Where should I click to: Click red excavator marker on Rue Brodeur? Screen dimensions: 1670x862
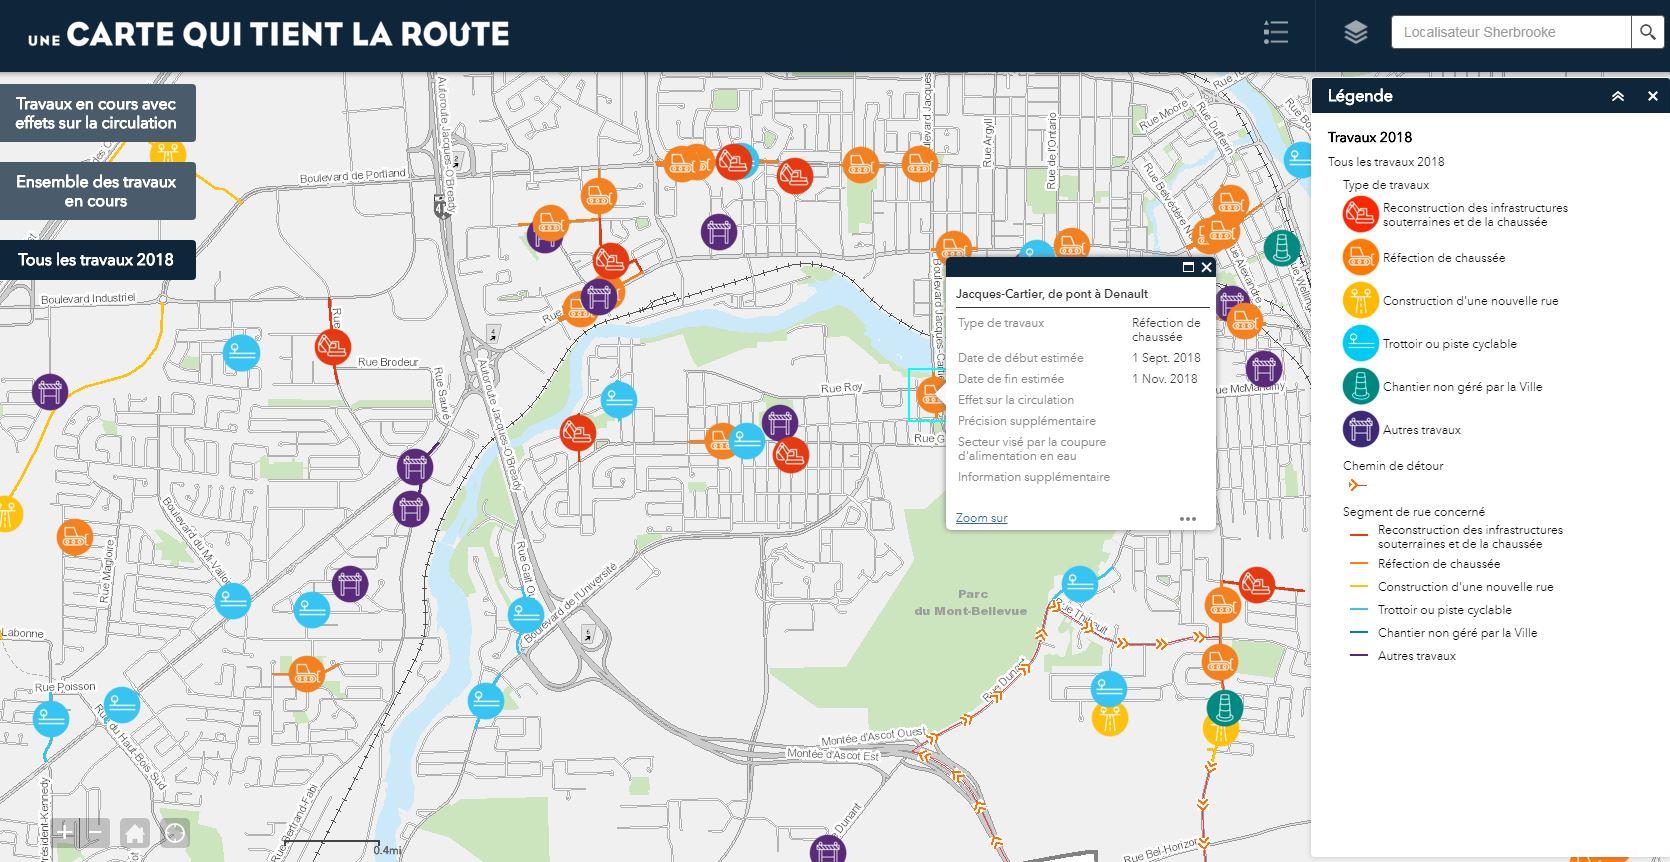(332, 347)
